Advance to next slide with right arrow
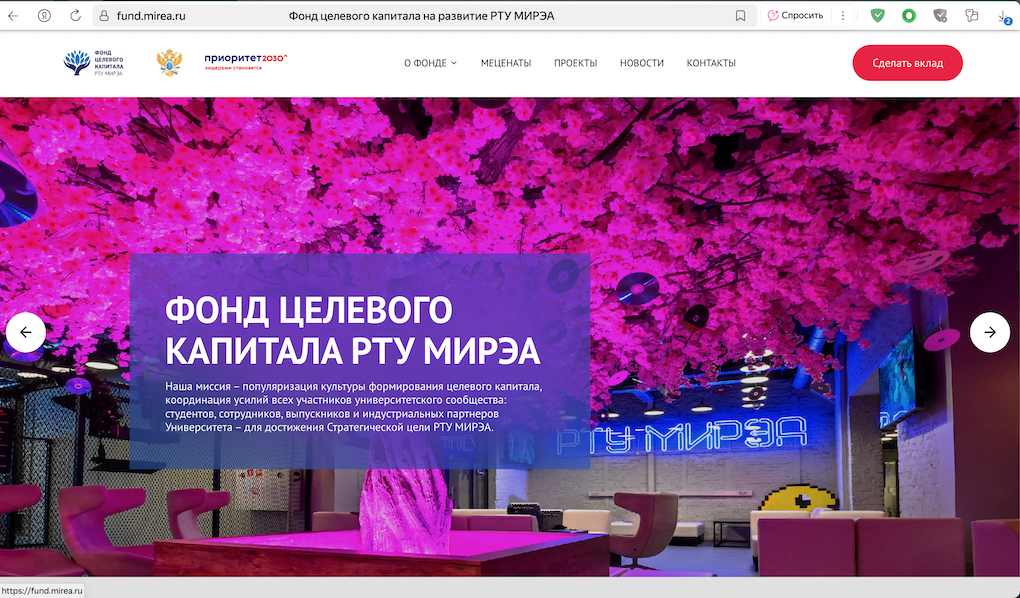 point(989,333)
